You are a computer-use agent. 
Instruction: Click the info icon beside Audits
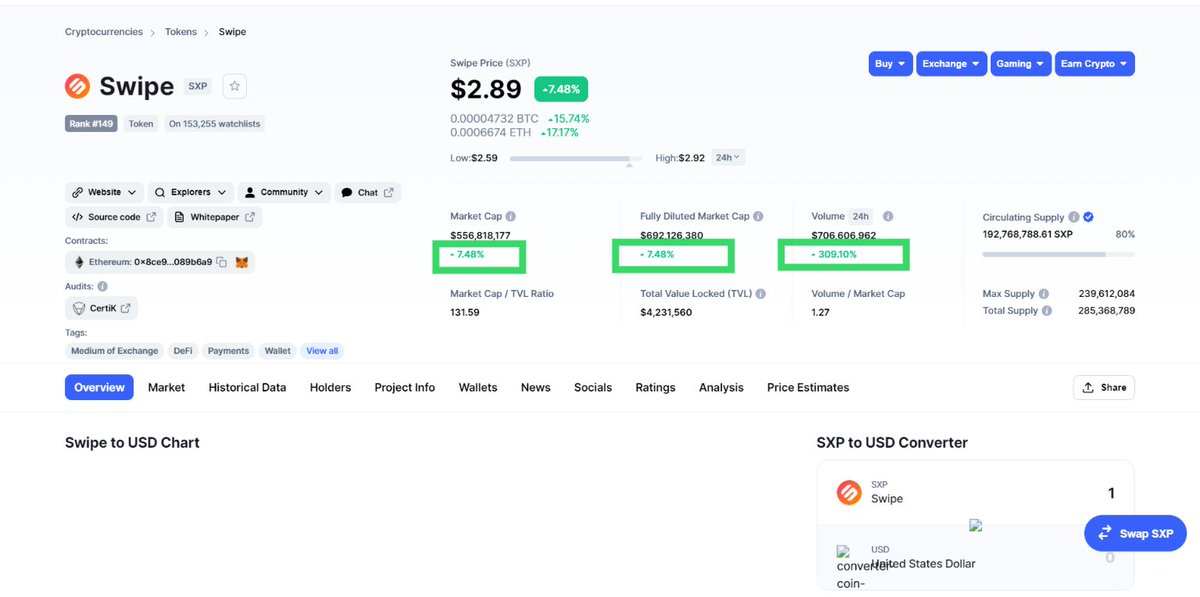102,287
